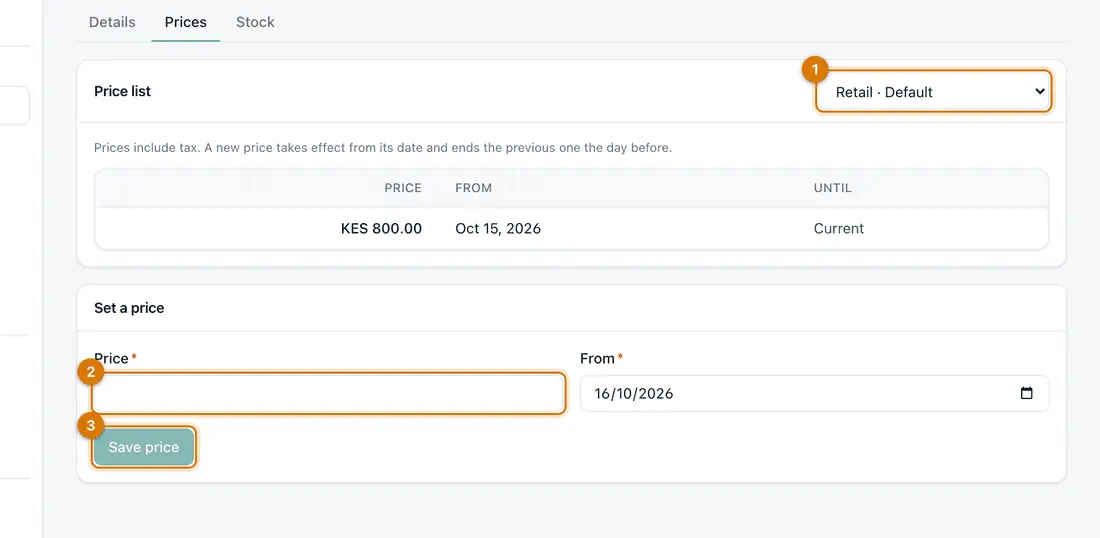The height and width of the screenshot is (538, 1100).
Task: Focus the From date field 16/10/2026
Action: coord(814,394)
